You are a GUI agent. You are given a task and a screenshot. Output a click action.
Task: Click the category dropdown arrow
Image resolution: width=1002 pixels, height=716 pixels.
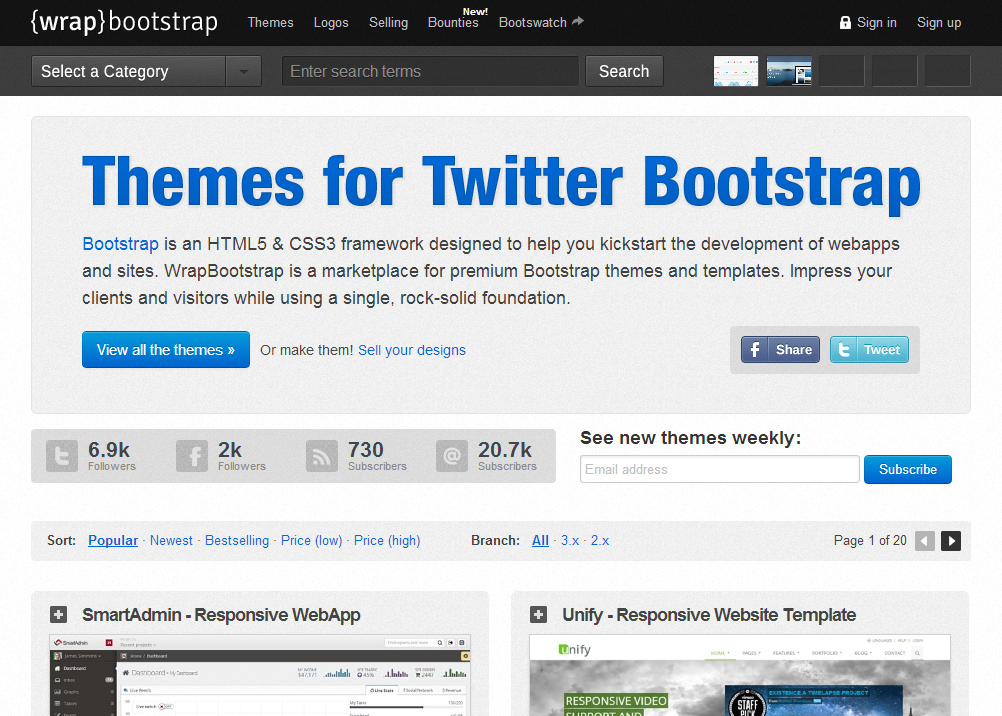tap(243, 71)
